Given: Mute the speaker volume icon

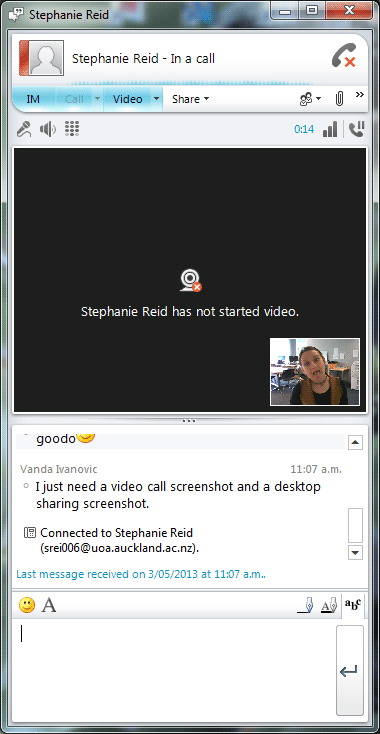Looking at the screenshot, I should point(48,129).
